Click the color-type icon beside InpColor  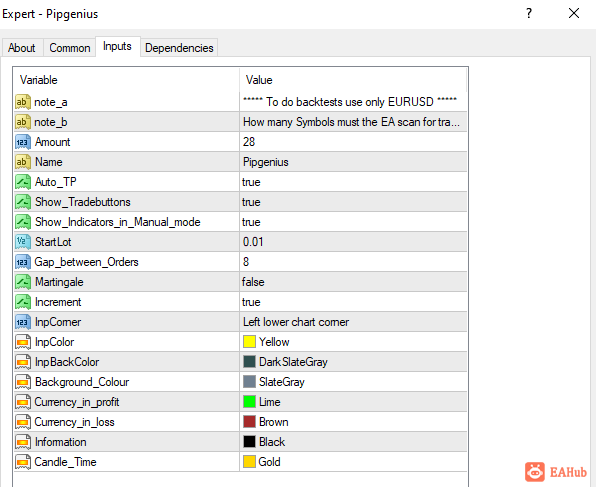pyautogui.click(x=23, y=342)
